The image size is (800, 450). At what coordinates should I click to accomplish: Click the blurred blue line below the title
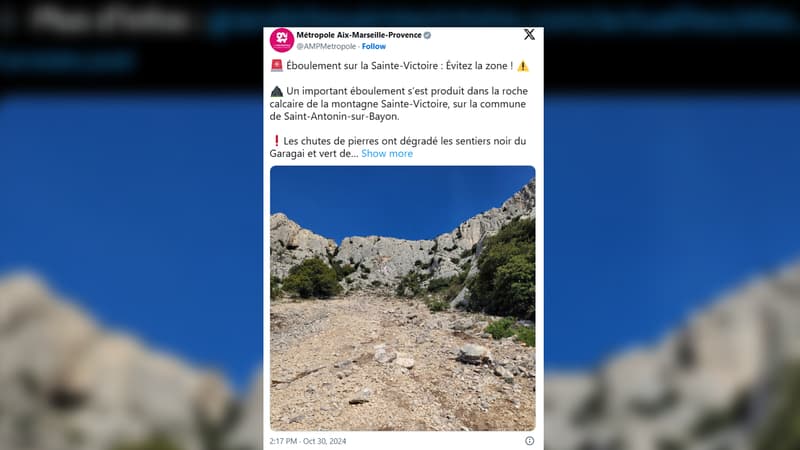point(66,60)
